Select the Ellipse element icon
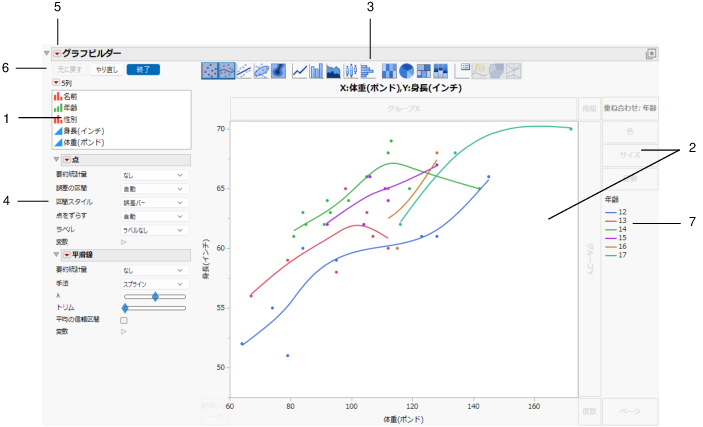This screenshot has width=703, height=427. pyautogui.click(x=261, y=71)
